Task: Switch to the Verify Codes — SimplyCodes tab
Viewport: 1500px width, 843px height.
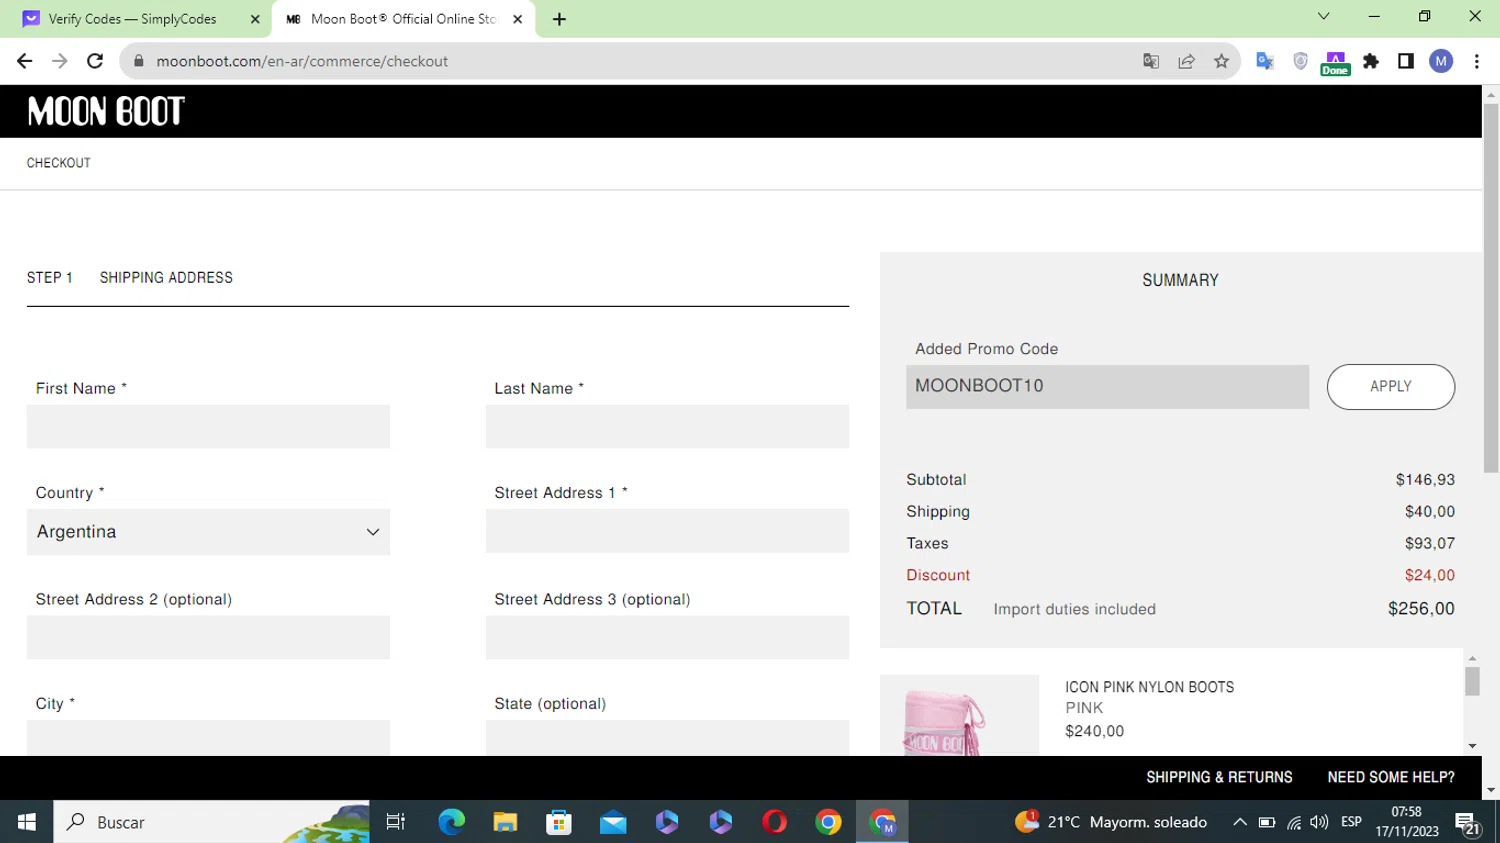Action: tap(132, 19)
